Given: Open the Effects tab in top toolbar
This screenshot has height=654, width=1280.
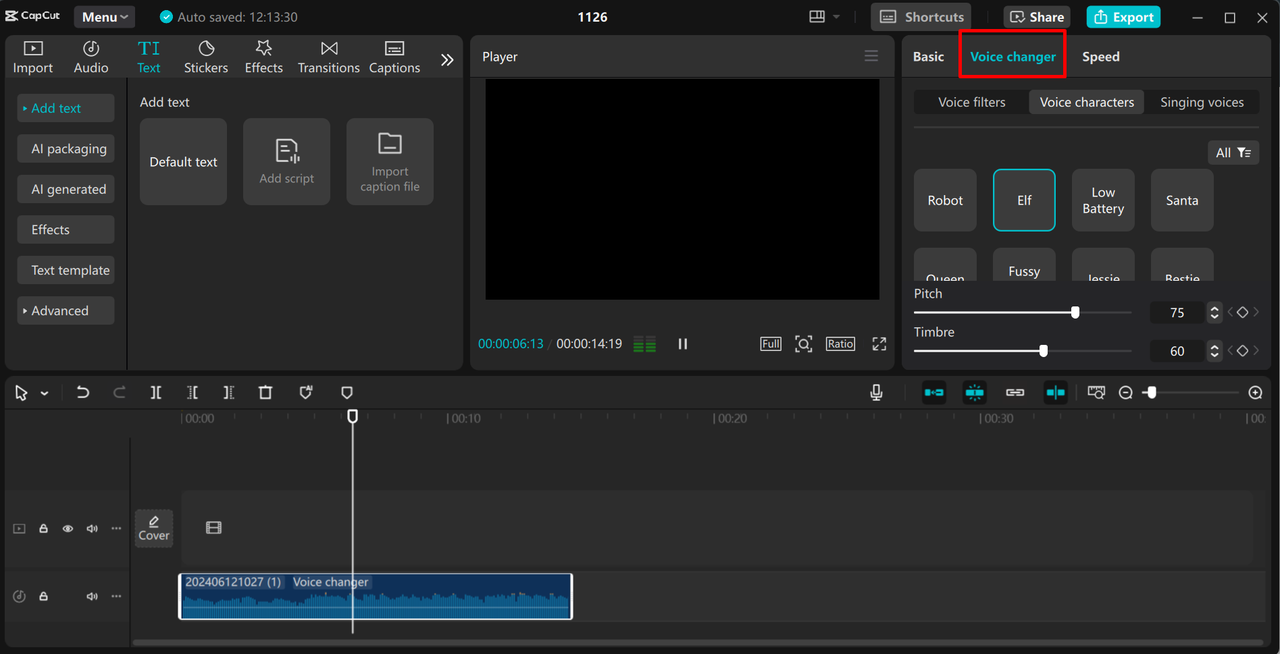Looking at the screenshot, I should 264,57.
